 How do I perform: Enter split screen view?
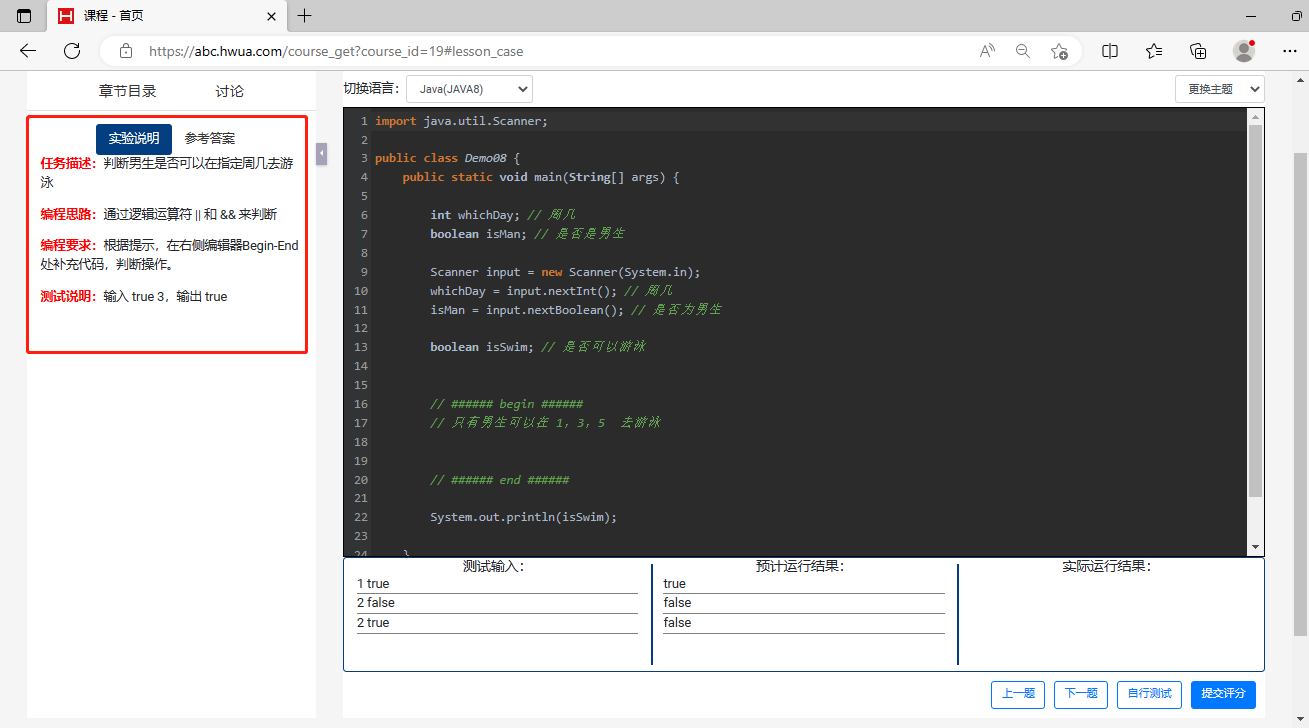1110,51
